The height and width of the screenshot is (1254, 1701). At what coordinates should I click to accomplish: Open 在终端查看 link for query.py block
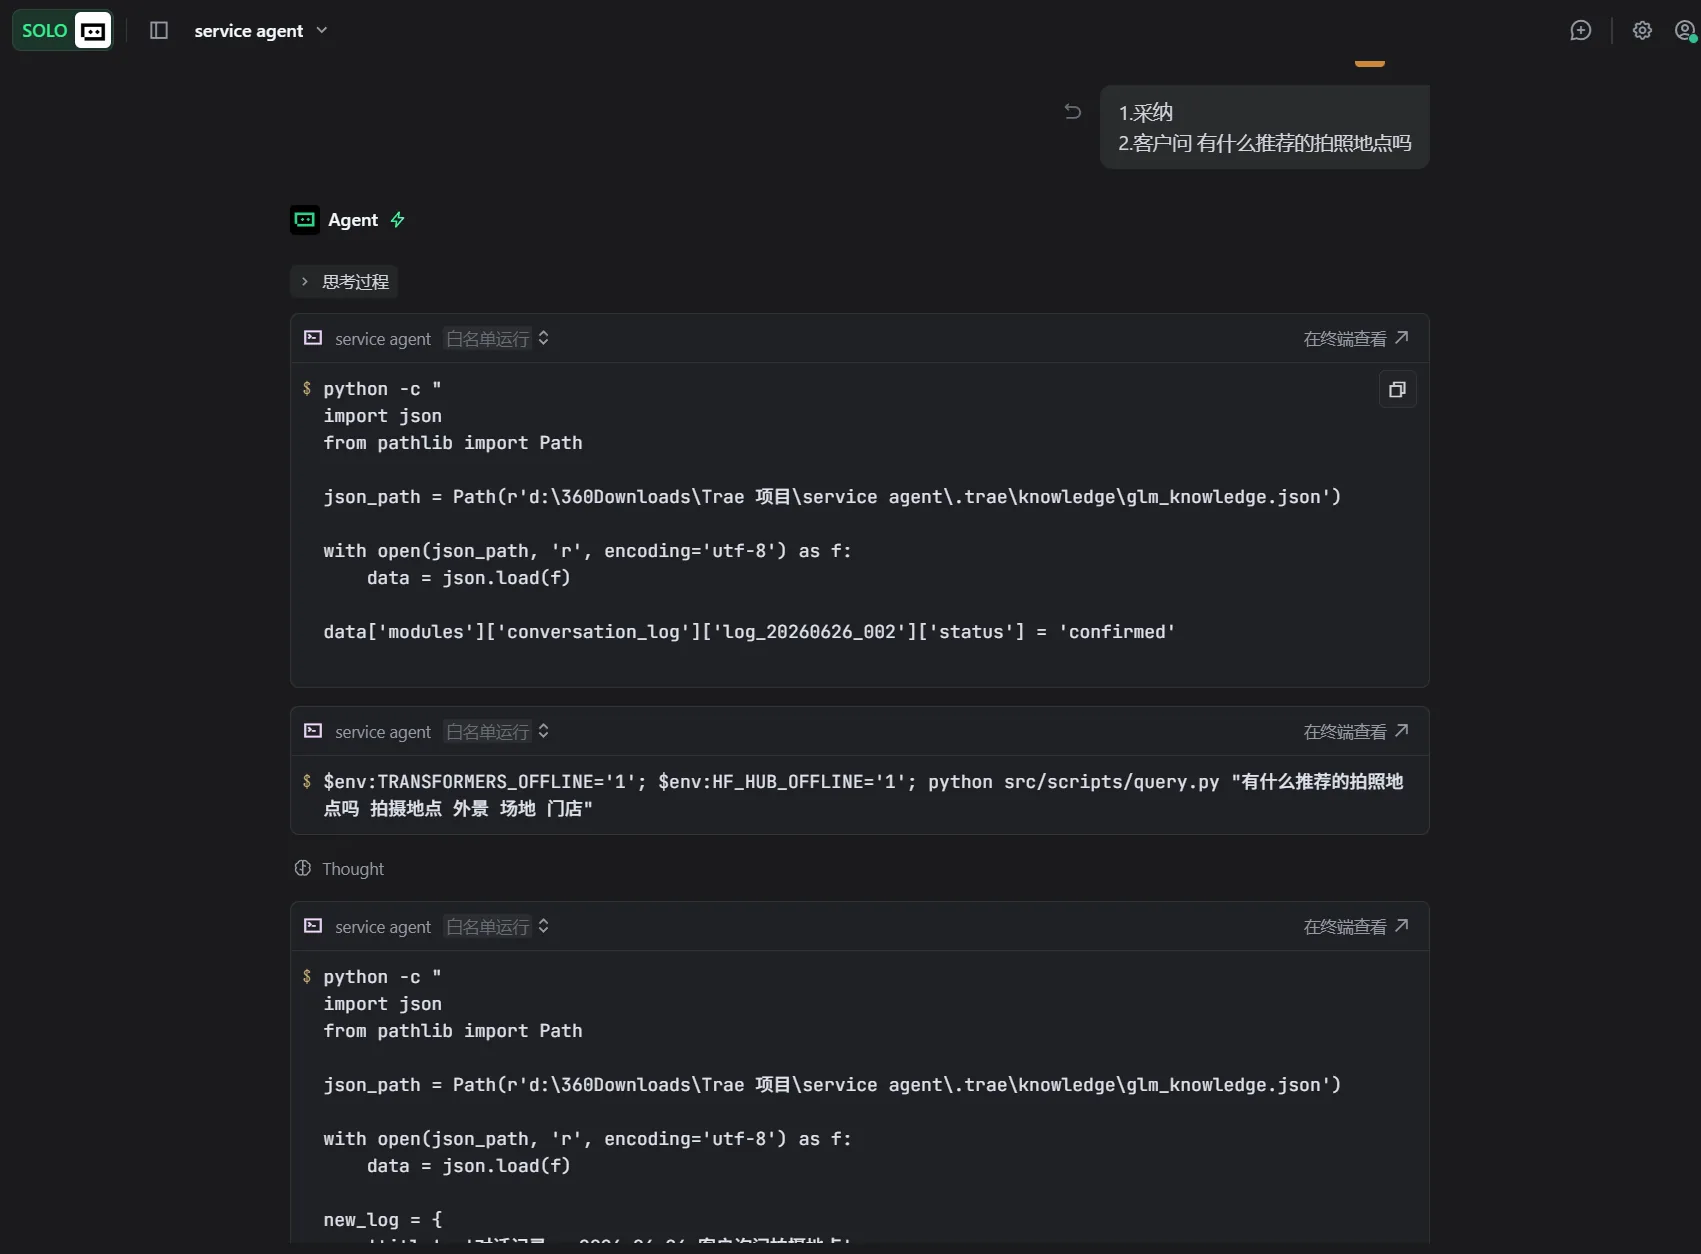point(1356,732)
